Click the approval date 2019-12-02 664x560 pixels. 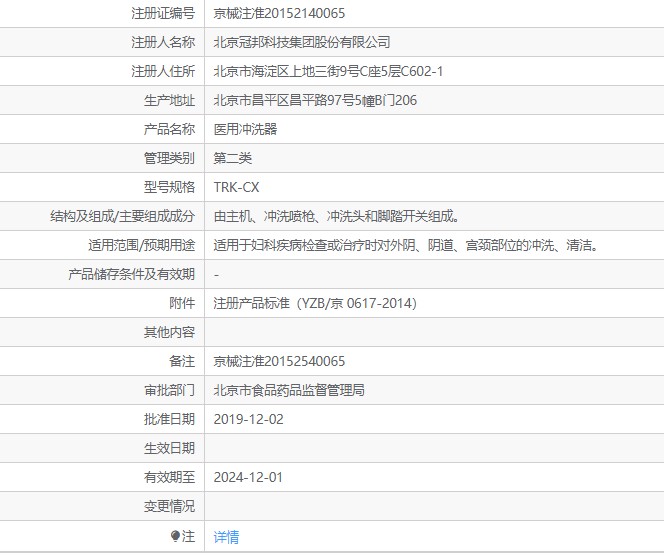[249, 419]
